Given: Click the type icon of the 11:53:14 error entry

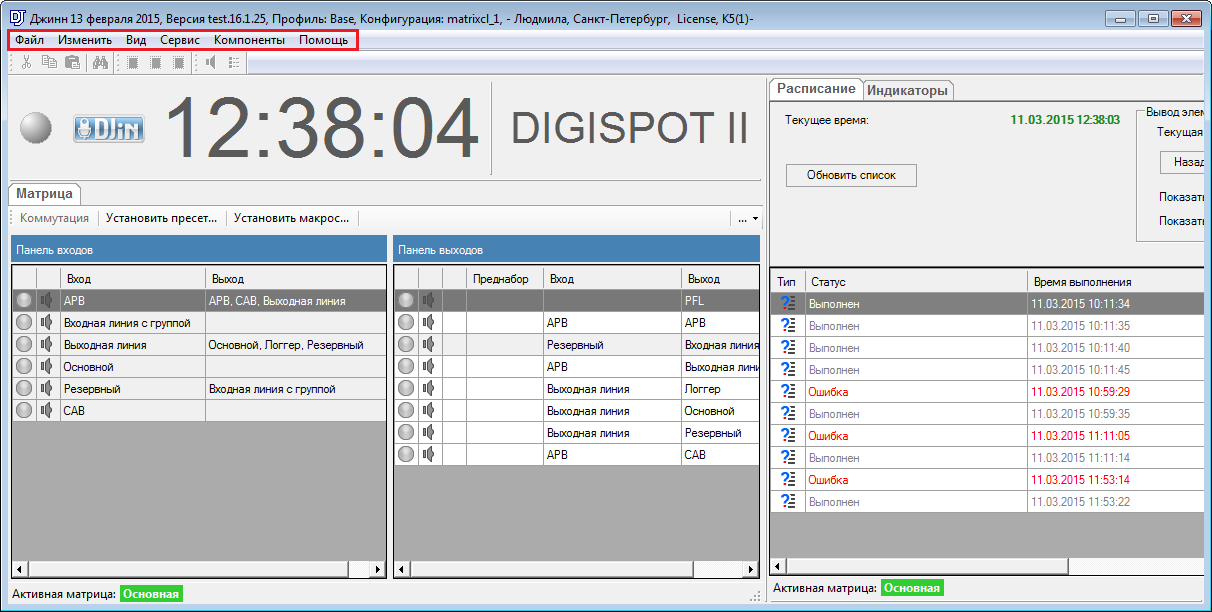Looking at the screenshot, I should pyautogui.click(x=787, y=480).
